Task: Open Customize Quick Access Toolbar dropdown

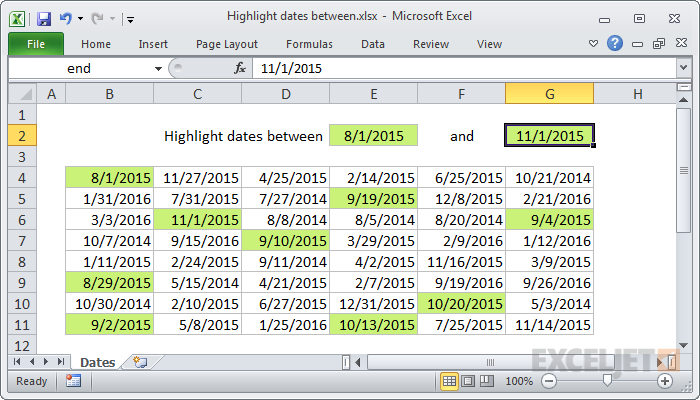Action: point(130,19)
